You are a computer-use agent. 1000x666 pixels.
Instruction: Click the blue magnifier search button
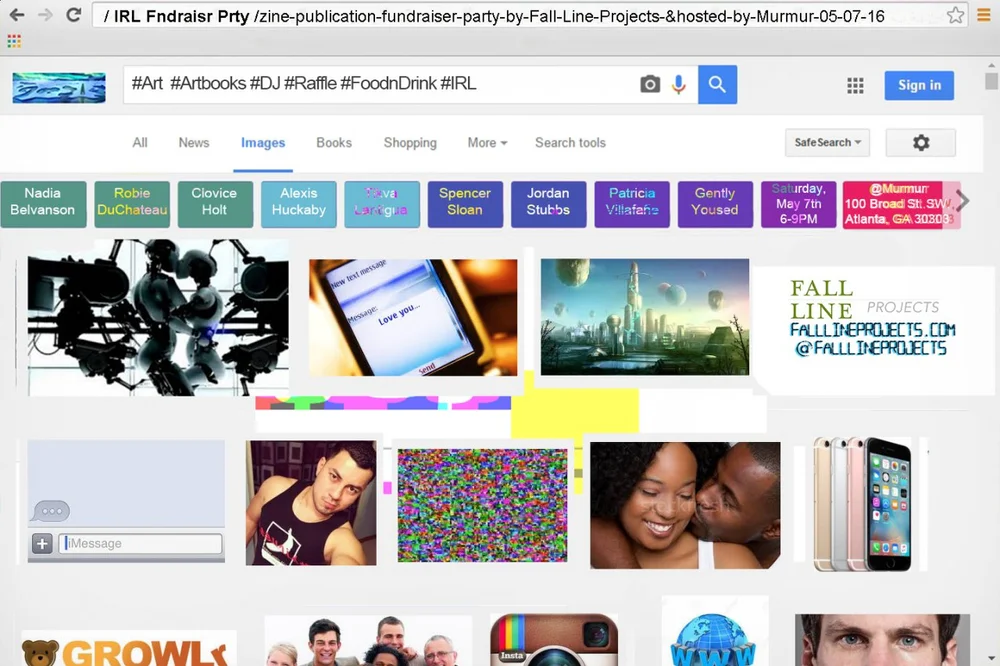tap(717, 84)
